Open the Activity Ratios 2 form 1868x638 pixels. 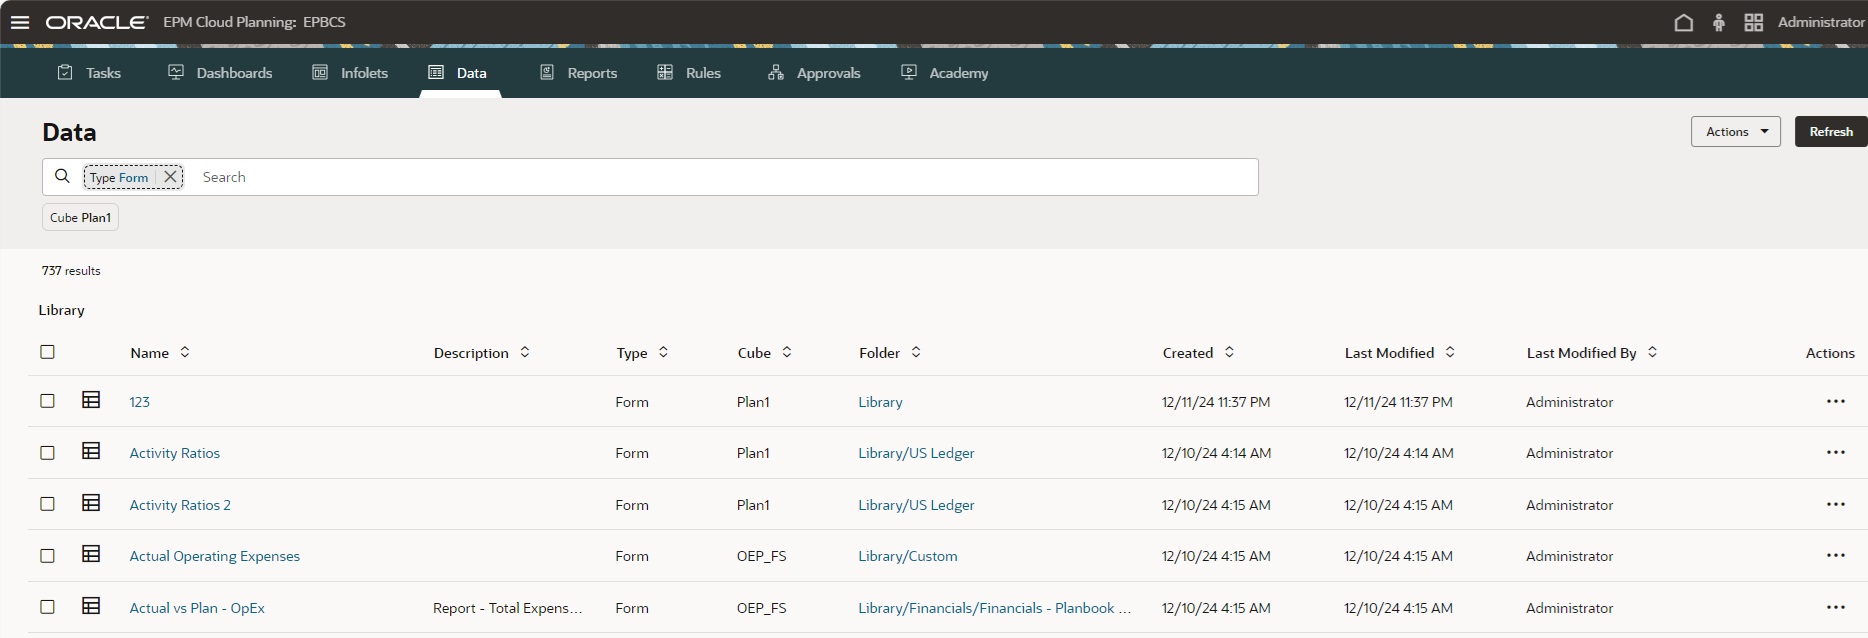pos(180,505)
